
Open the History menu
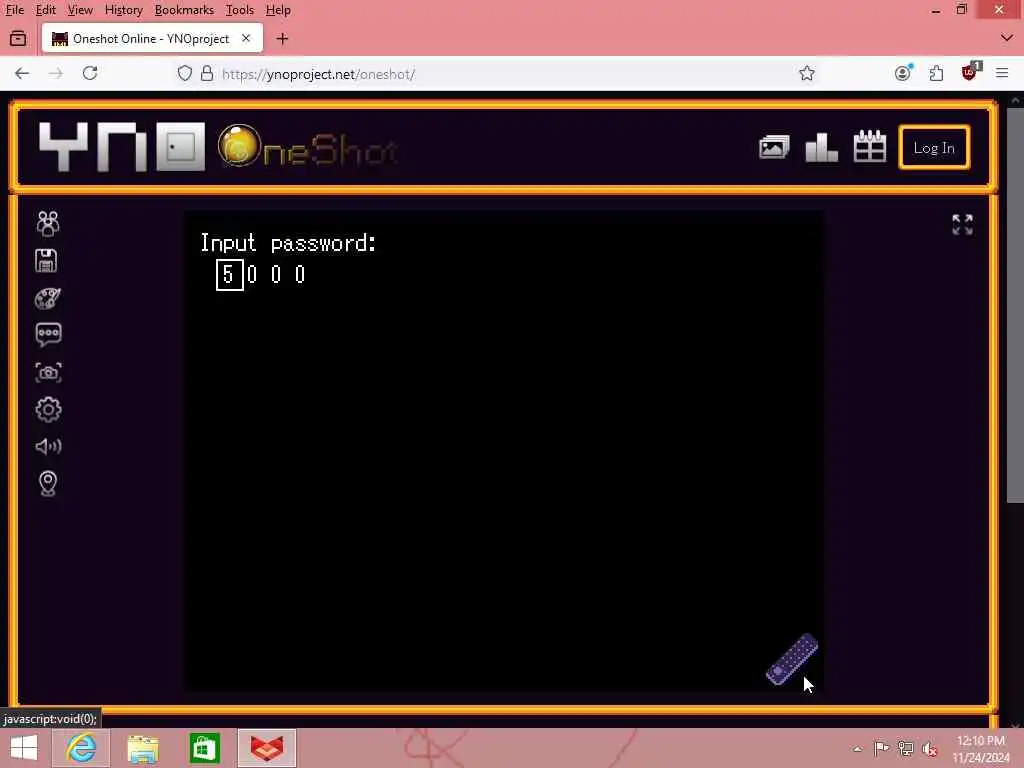click(x=123, y=10)
